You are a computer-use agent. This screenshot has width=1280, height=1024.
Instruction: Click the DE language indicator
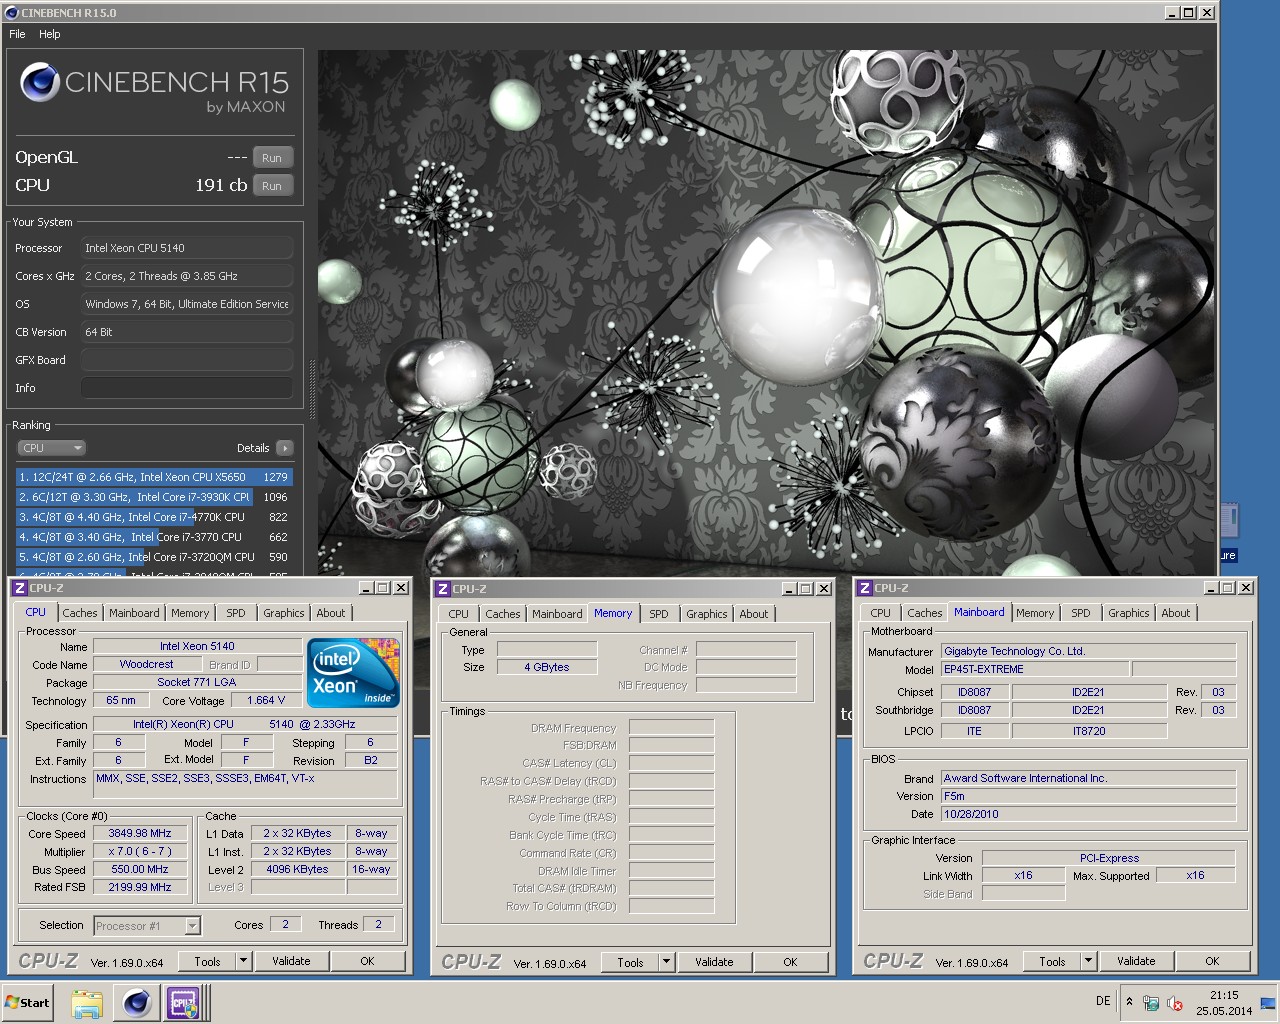(x=1103, y=1001)
